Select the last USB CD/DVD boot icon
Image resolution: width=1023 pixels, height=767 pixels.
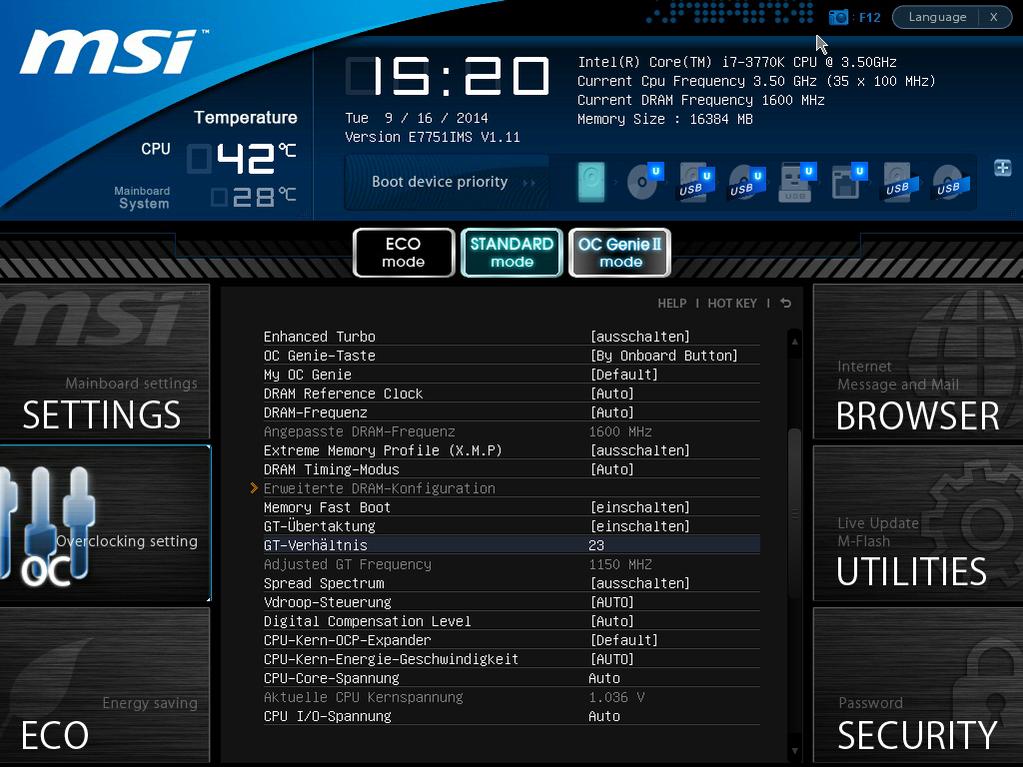[951, 182]
